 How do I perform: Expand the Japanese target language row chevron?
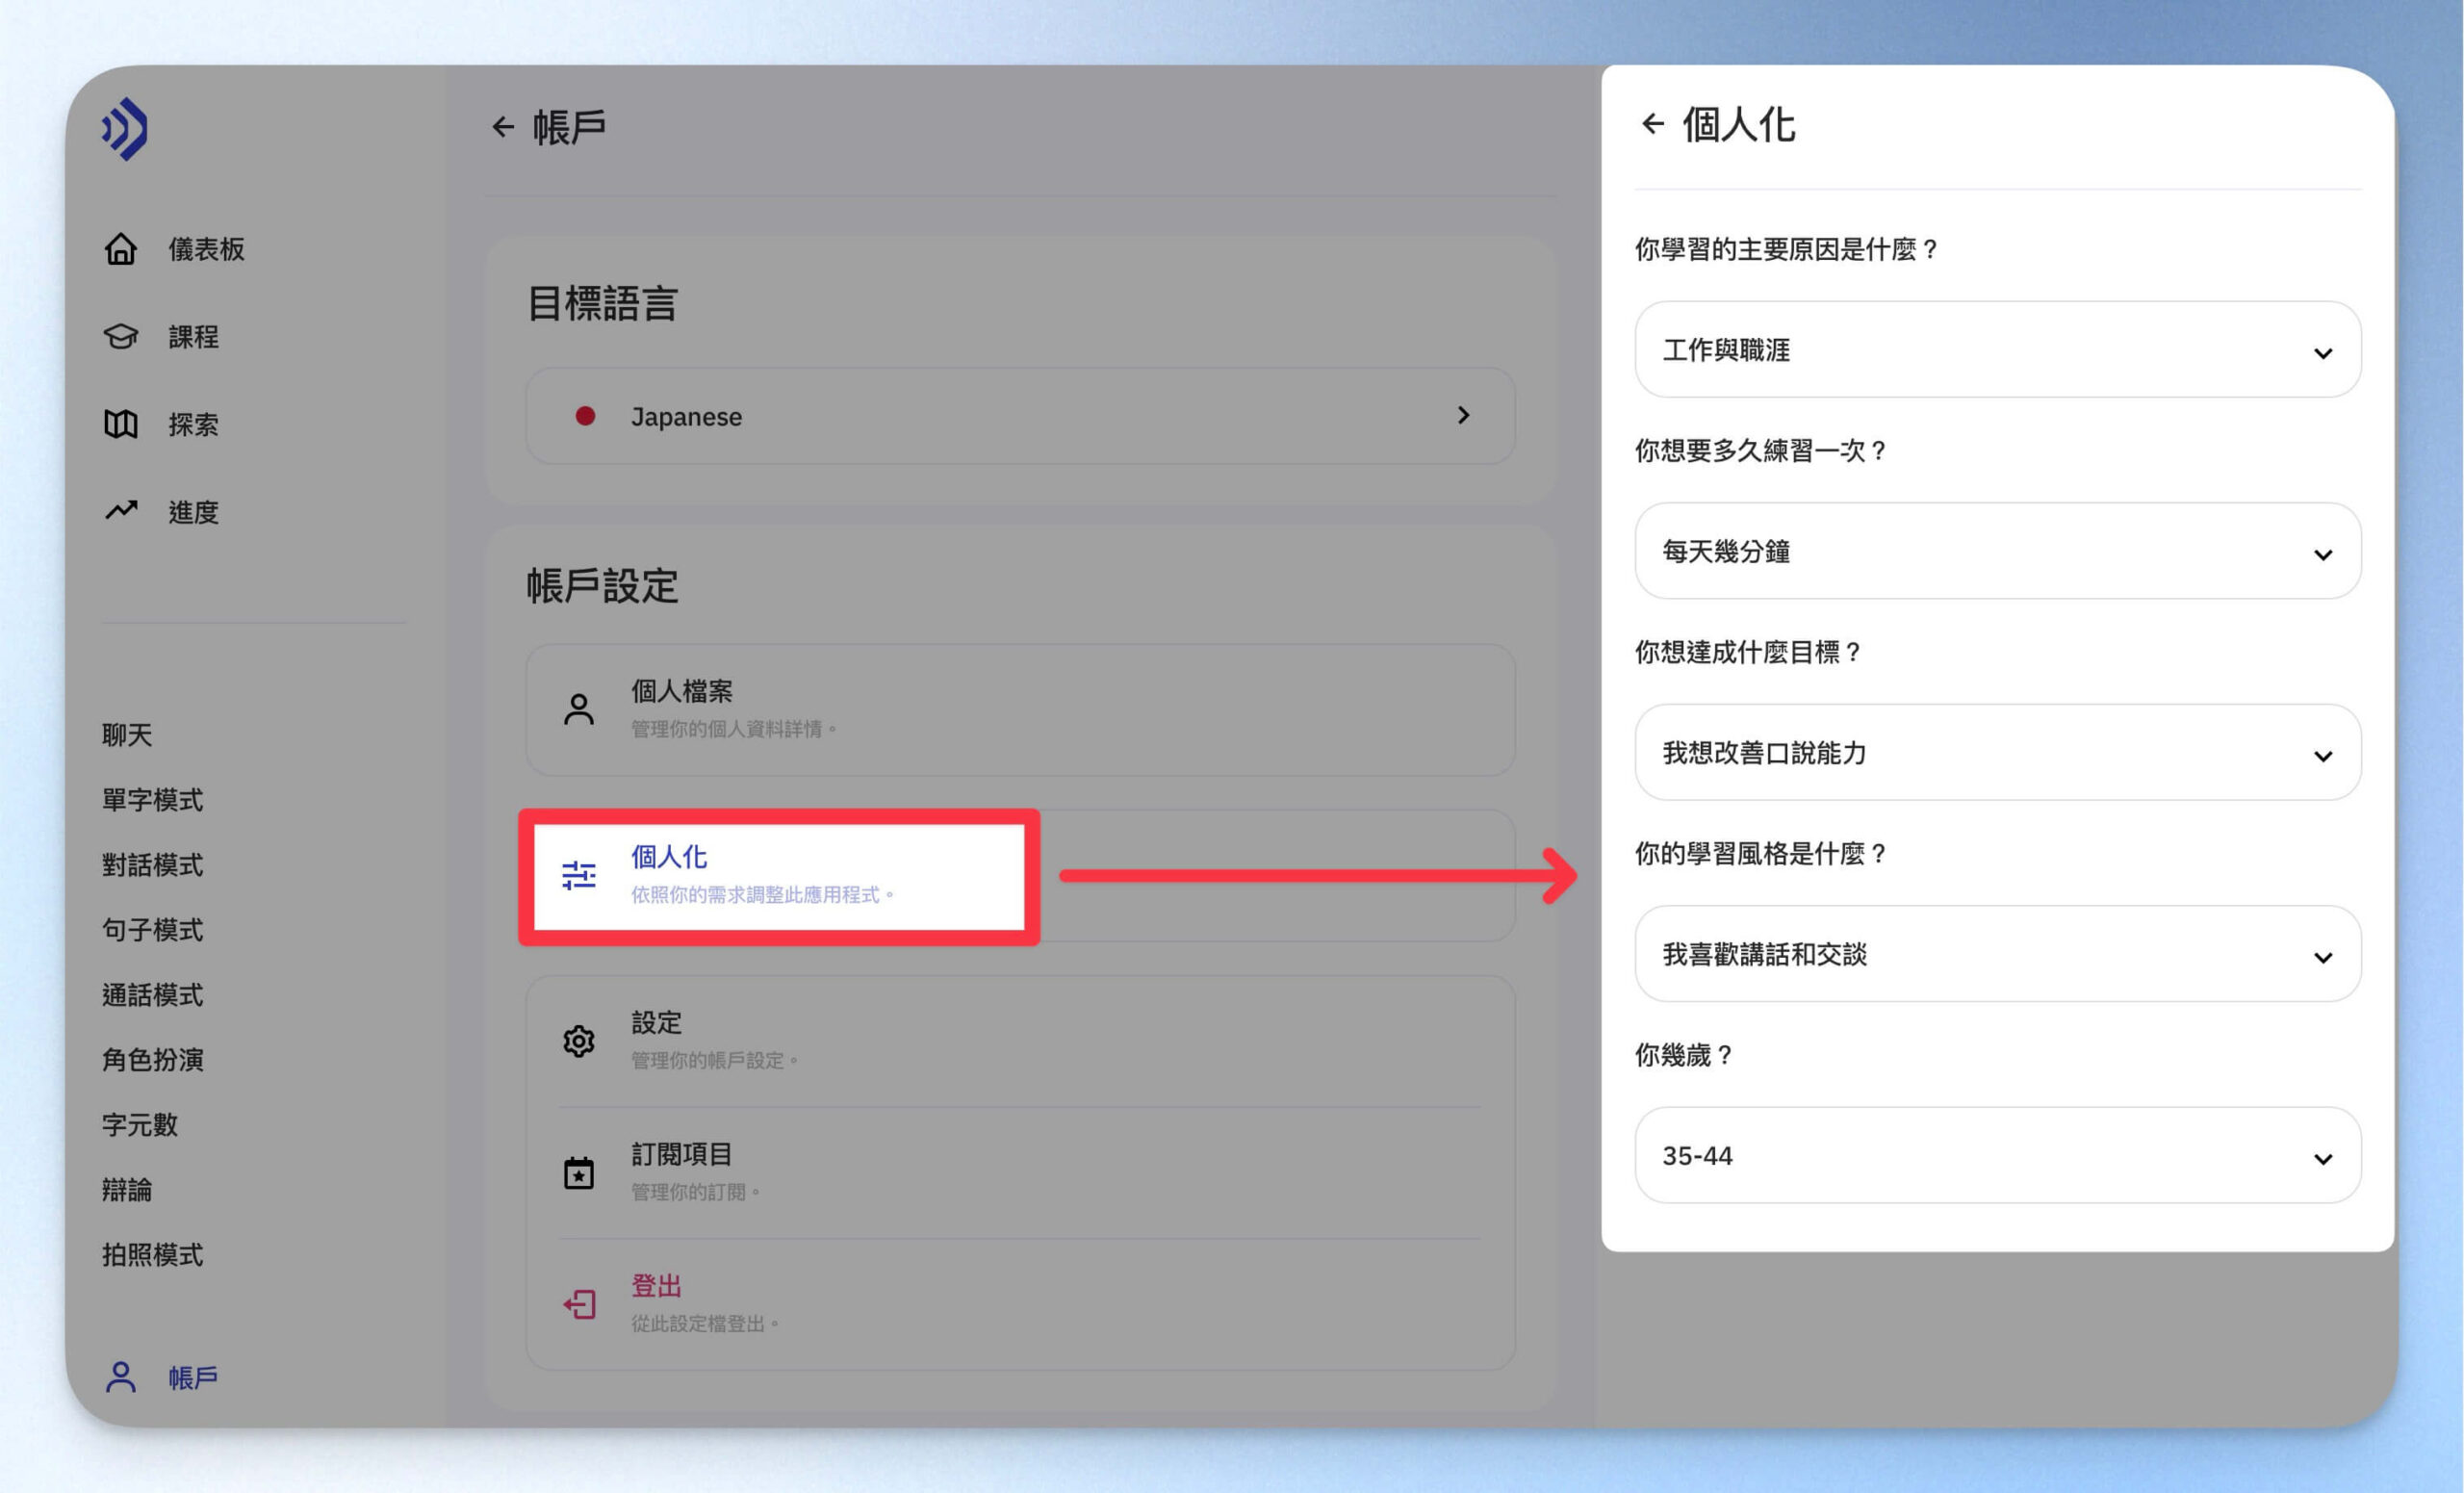click(x=1463, y=415)
